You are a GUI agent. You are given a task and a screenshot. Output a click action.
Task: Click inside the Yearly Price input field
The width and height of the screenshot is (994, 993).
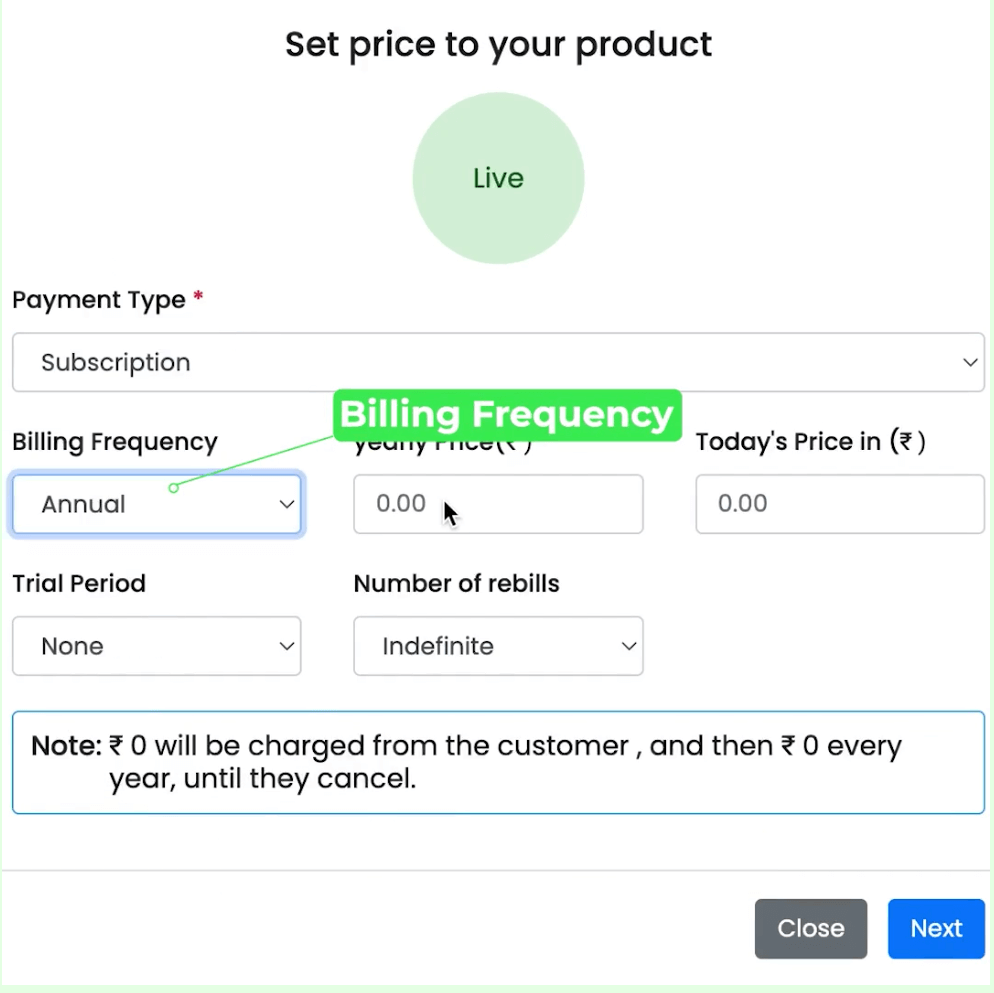click(497, 504)
